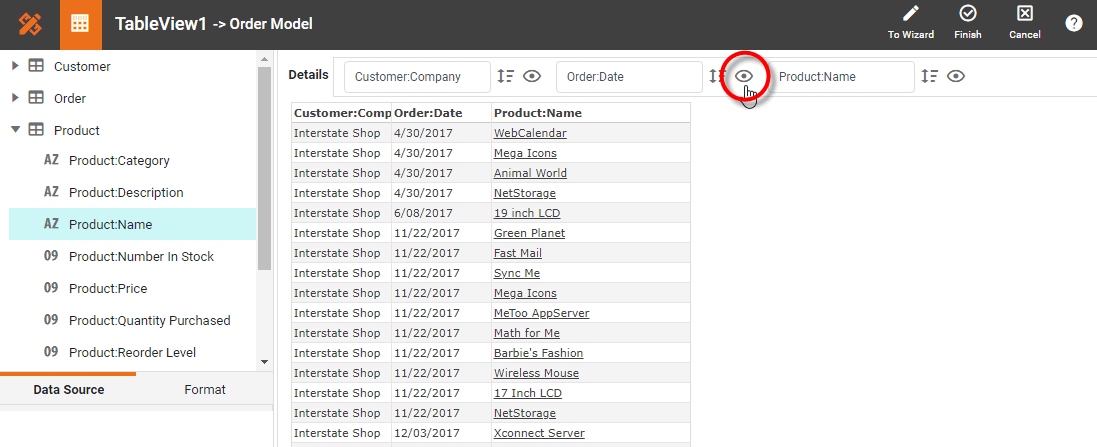Click the app logo icon
Screen dimensions: 1097x447
pyautogui.click(x=30, y=24)
